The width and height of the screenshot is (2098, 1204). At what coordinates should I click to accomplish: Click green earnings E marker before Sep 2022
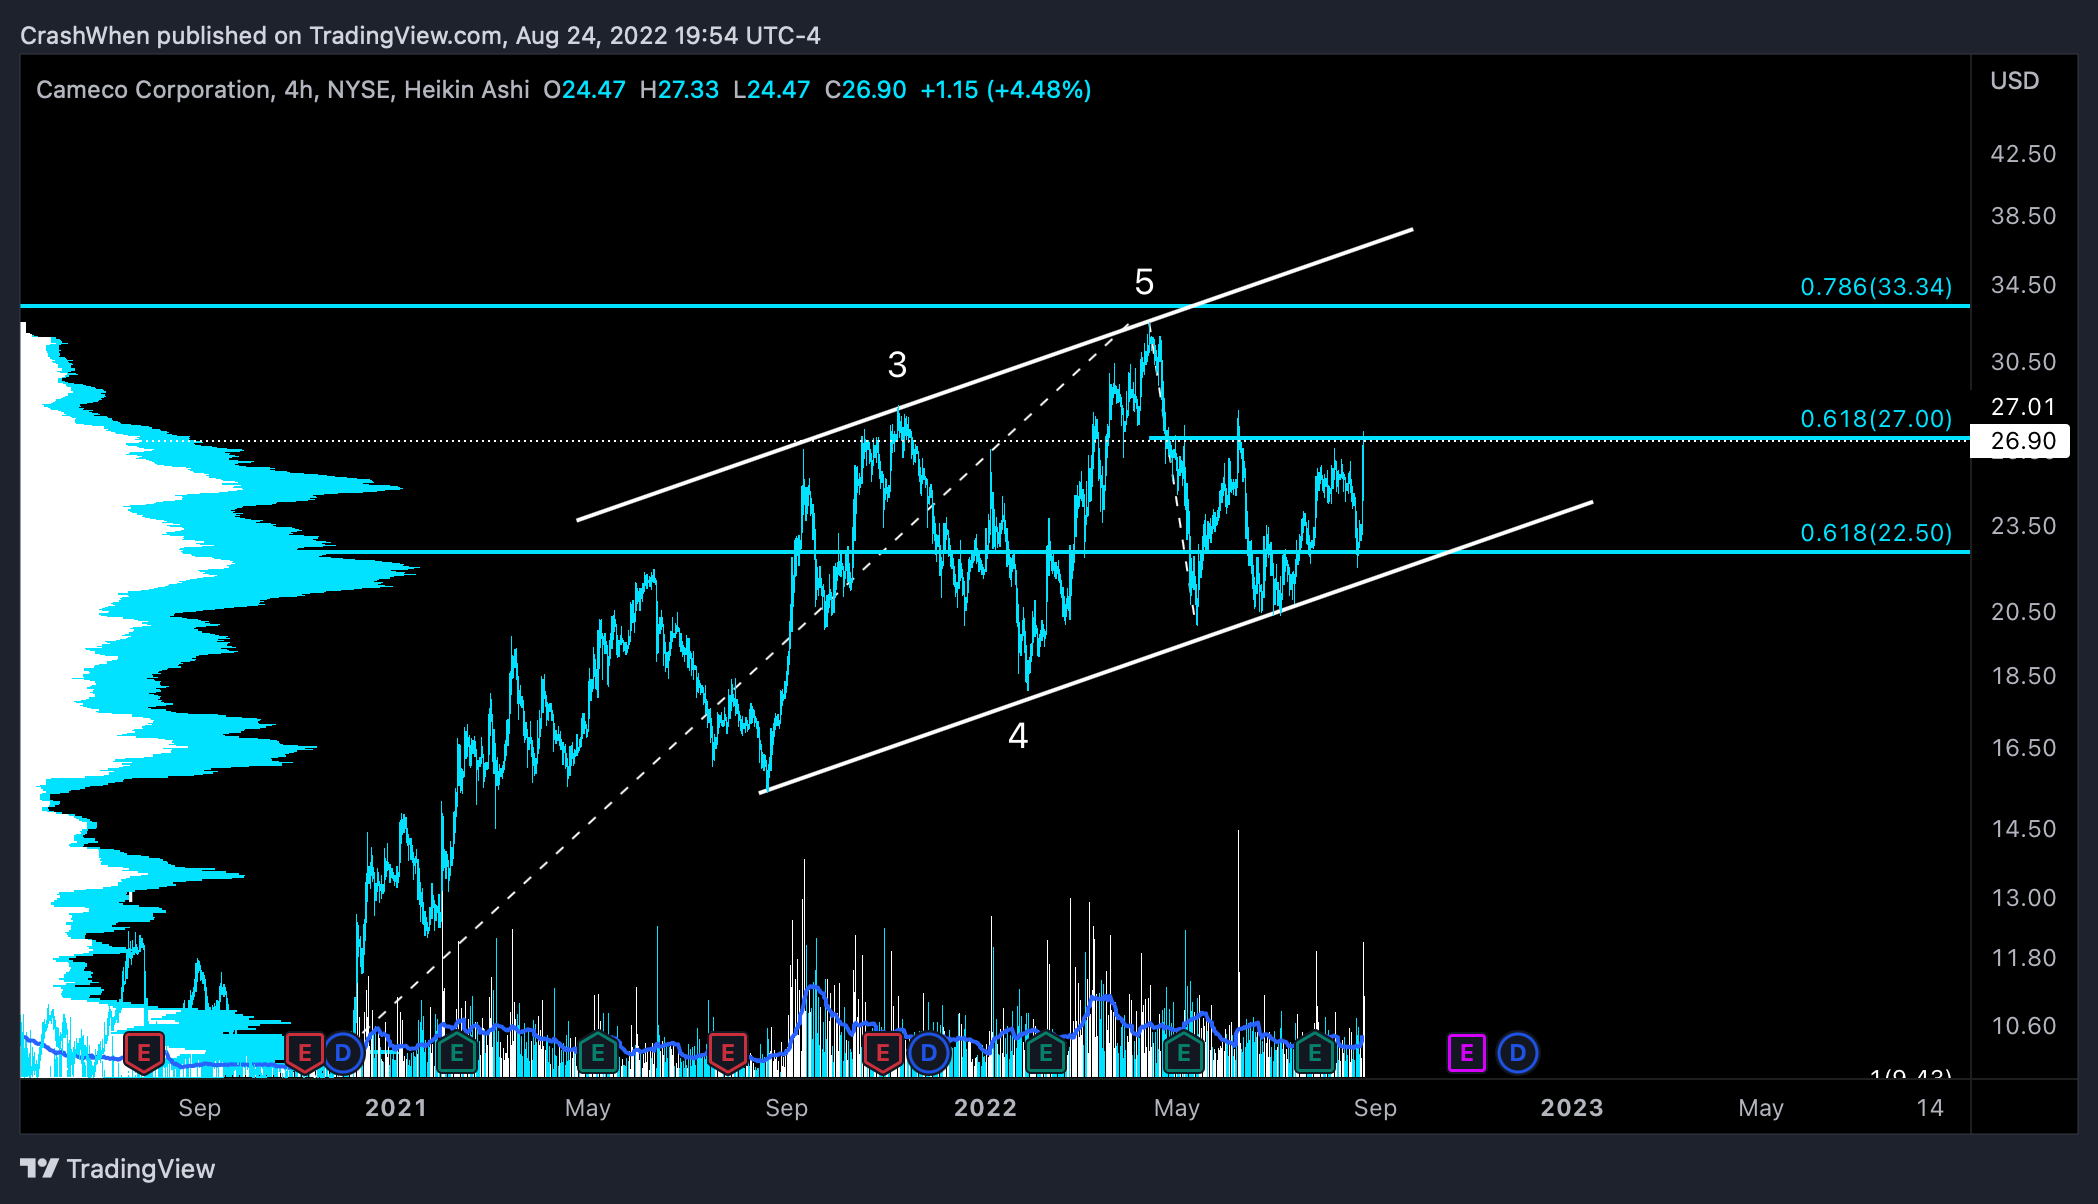(1315, 1053)
